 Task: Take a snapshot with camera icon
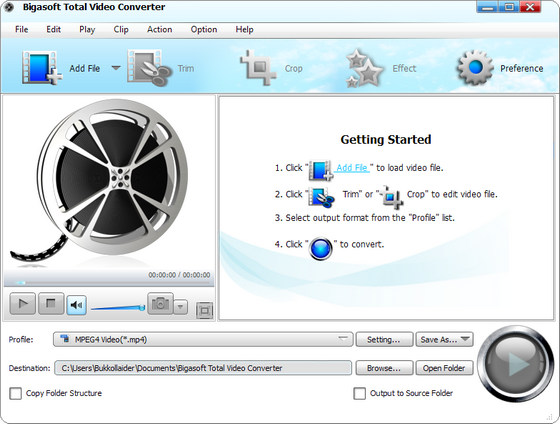pos(160,304)
